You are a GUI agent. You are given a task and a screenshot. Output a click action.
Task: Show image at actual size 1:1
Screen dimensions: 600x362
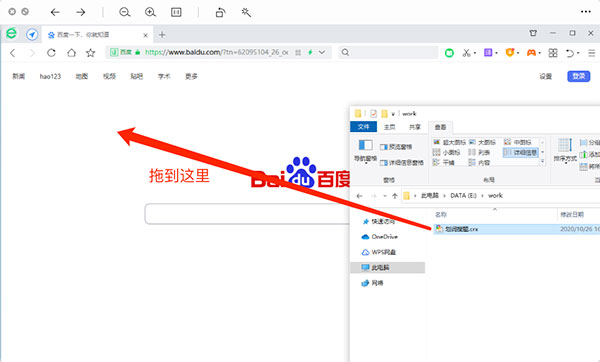[176, 12]
